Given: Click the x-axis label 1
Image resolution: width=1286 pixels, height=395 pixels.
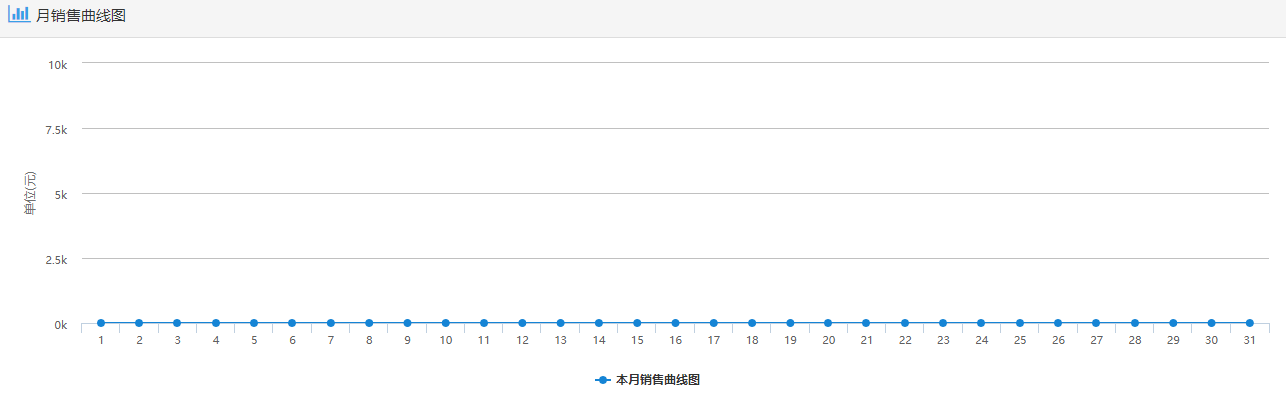Looking at the screenshot, I should click(101, 340).
